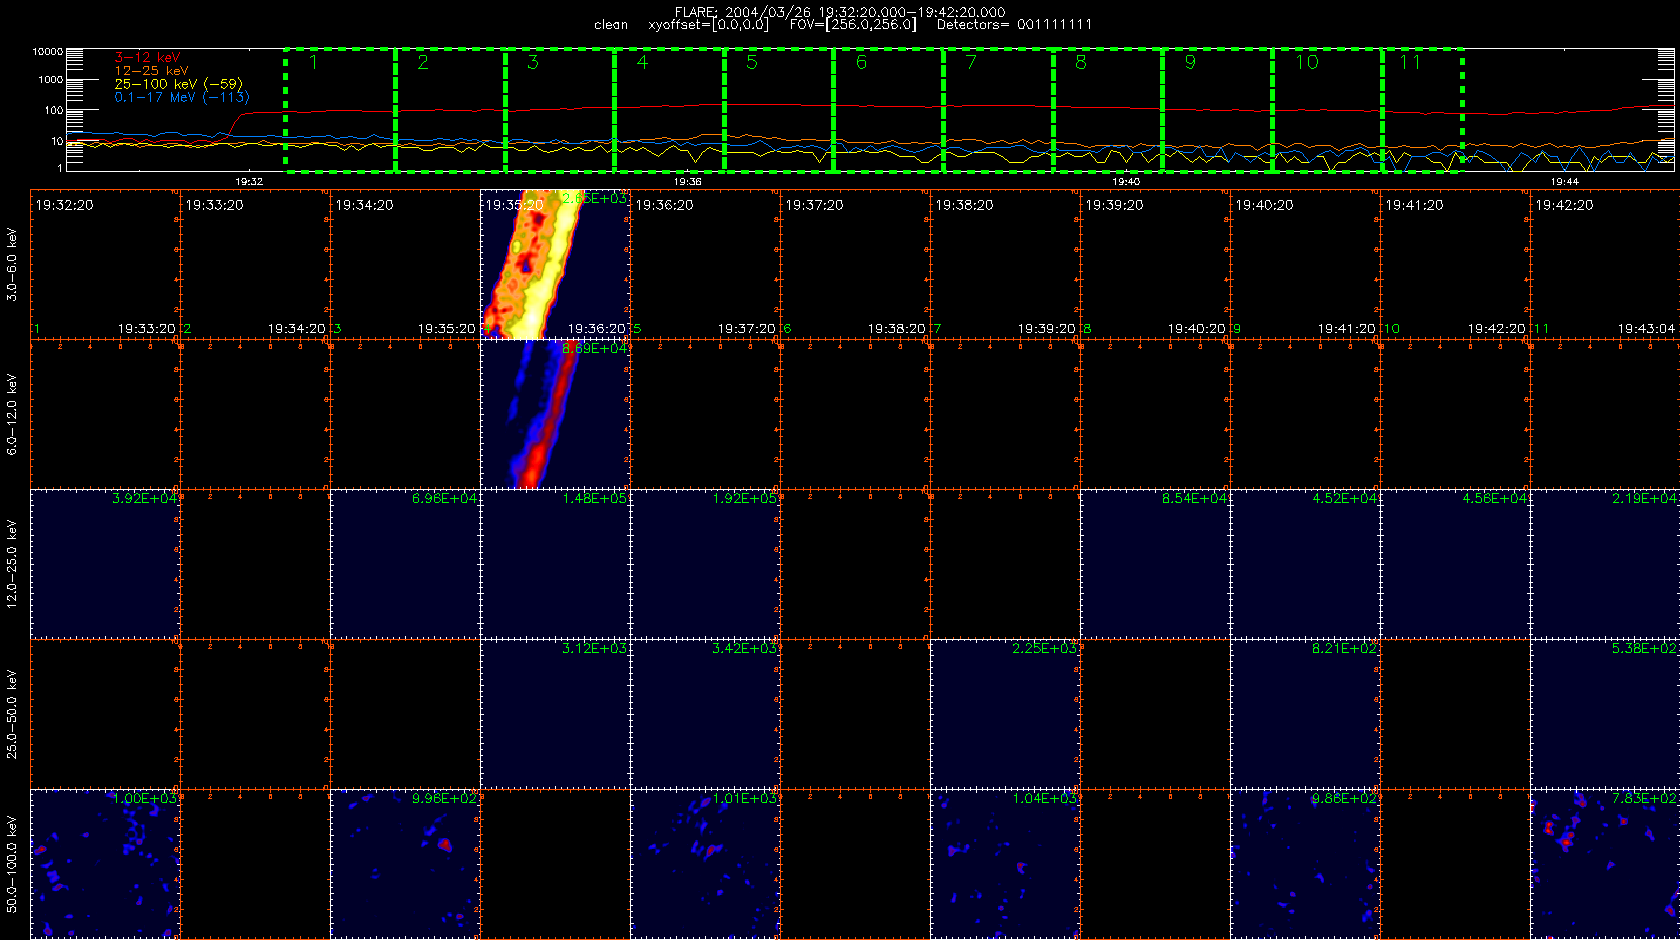This screenshot has height=940, width=1680.
Task: Open the image panel labeled 7.83E+02
Action: 1605,864
